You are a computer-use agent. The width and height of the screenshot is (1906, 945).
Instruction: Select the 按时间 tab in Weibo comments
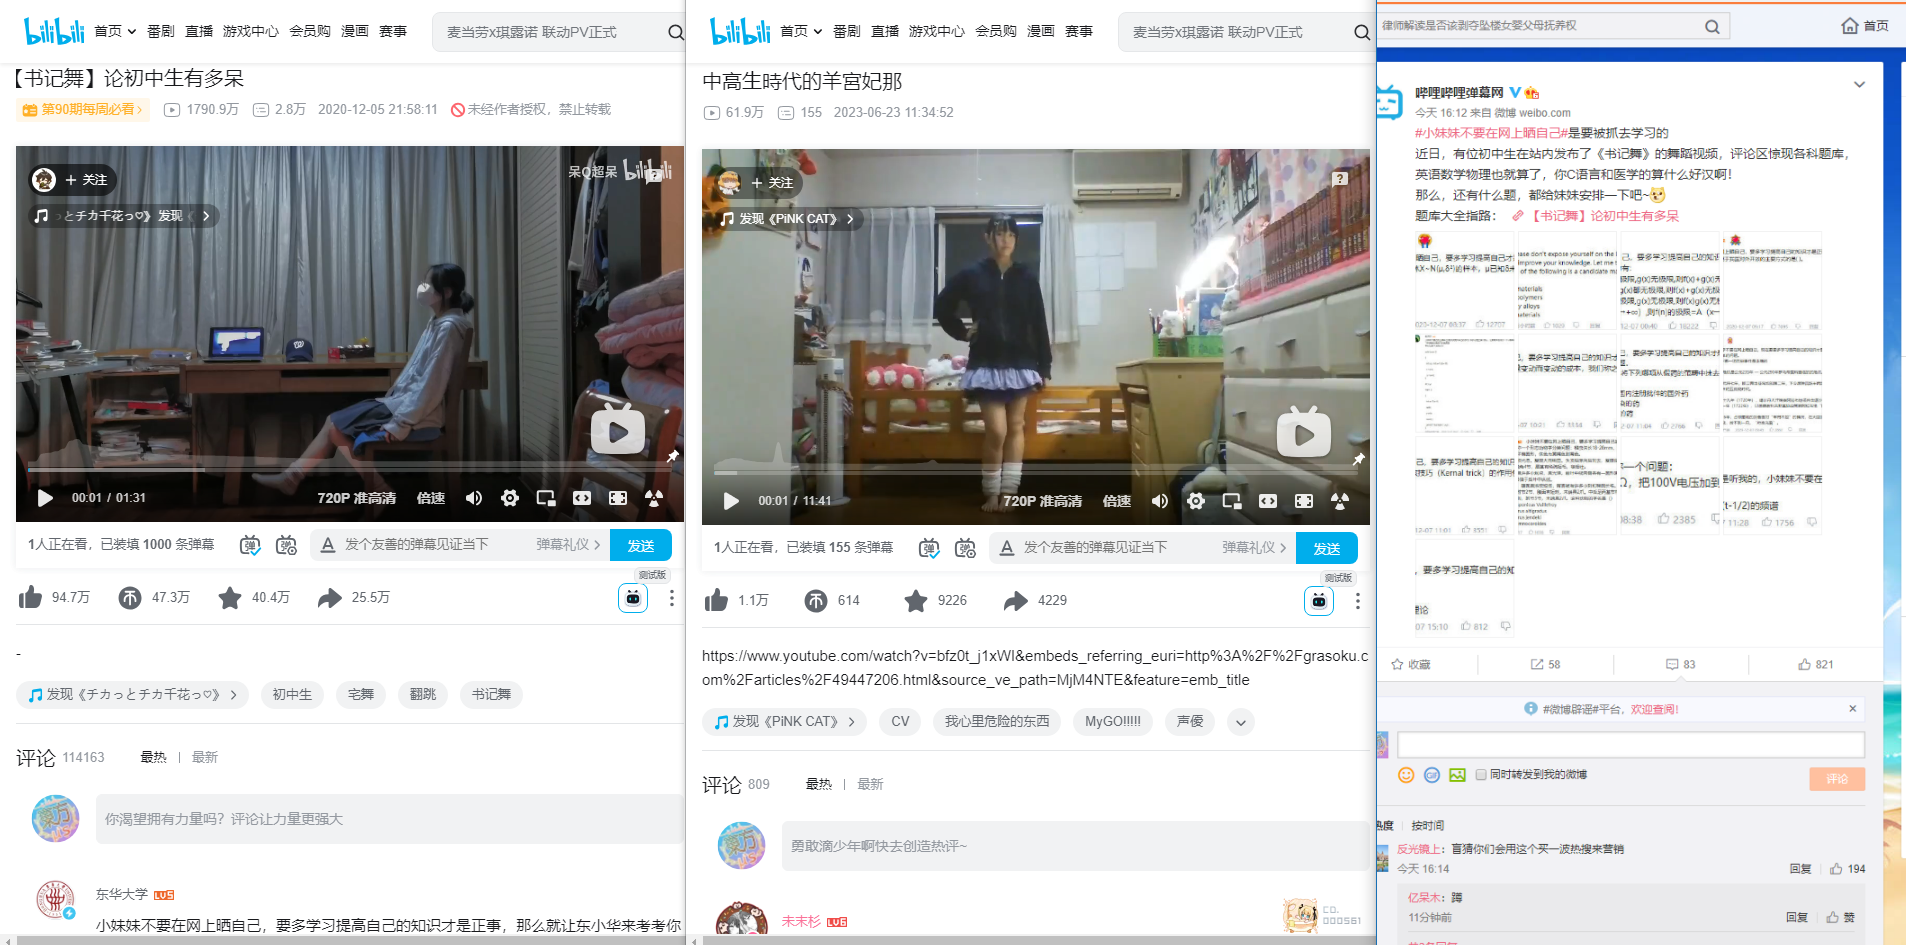[x=1427, y=826]
